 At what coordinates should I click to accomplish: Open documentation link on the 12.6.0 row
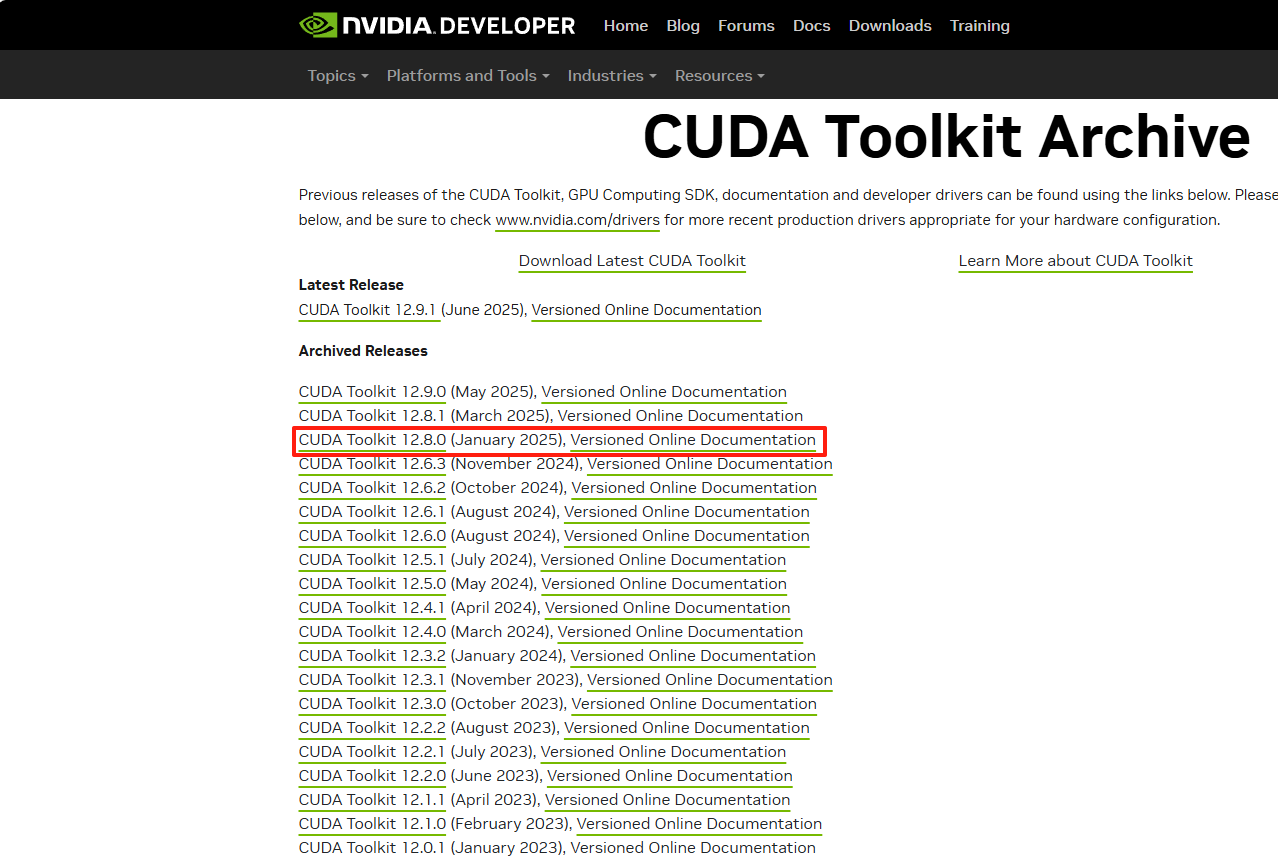tap(687, 536)
